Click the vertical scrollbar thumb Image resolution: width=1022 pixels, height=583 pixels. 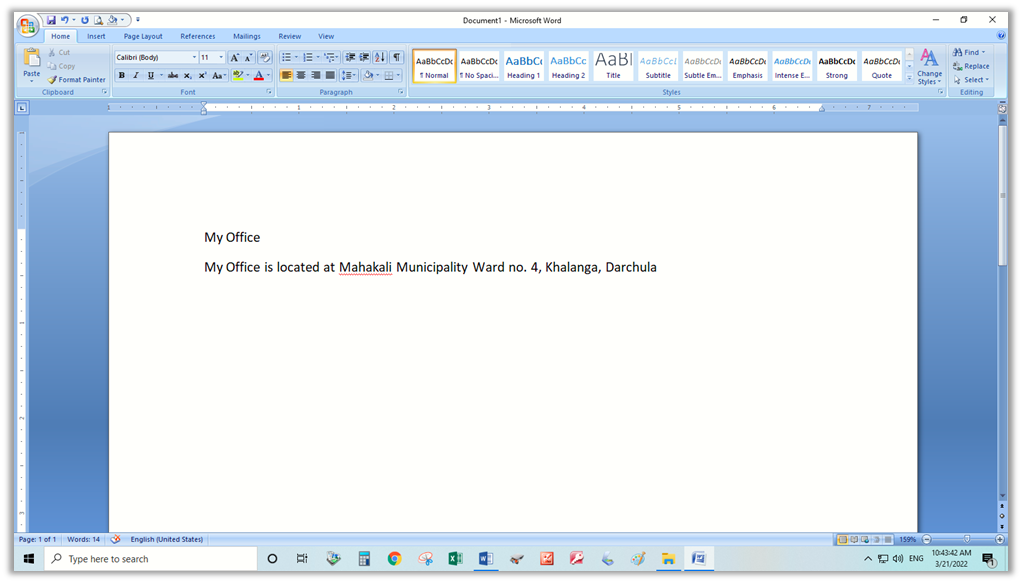(1002, 195)
